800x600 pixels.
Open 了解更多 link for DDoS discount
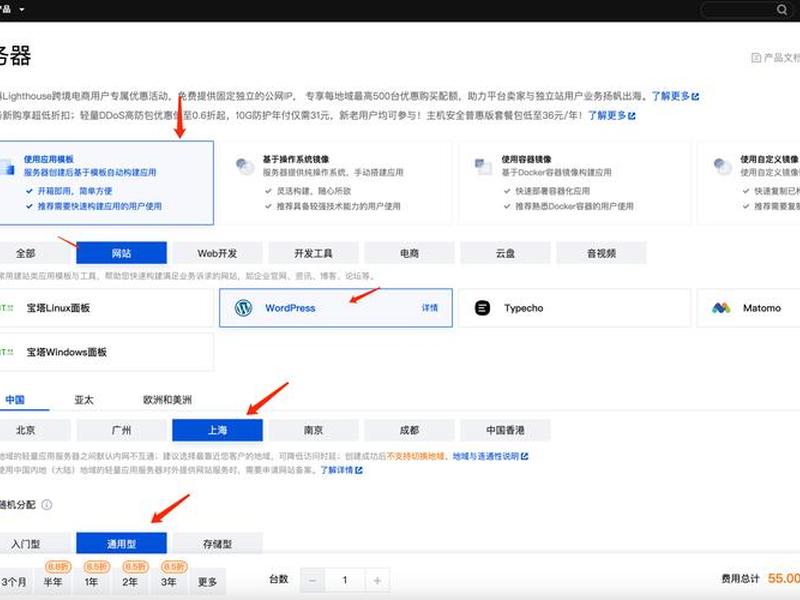pos(612,115)
